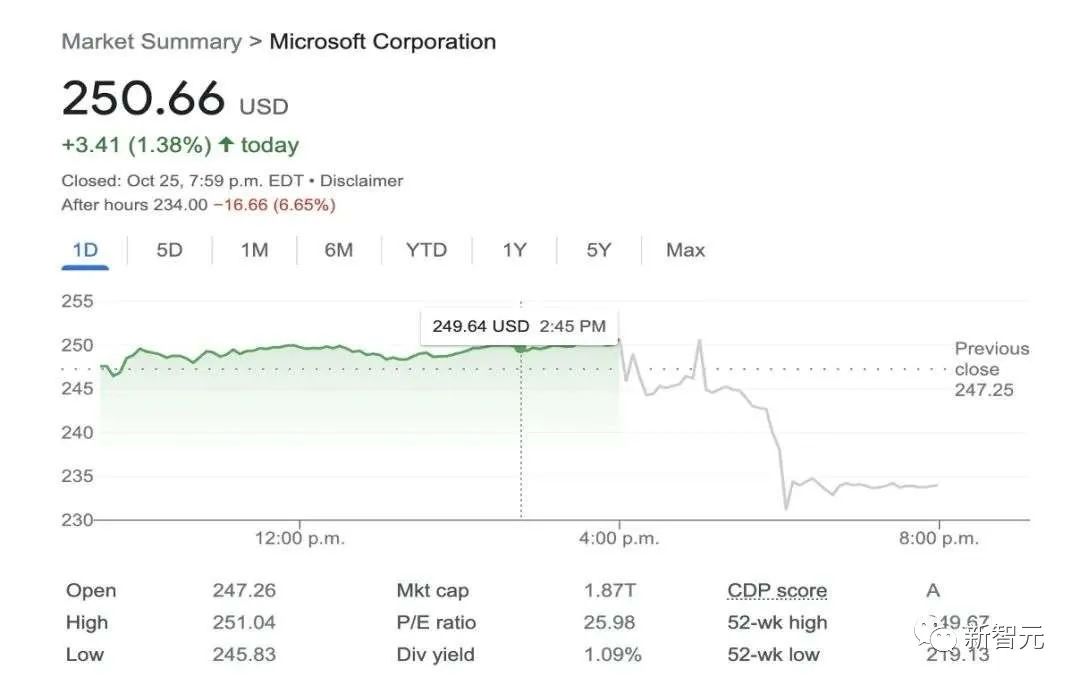Viewport: 1080px width, 685px height.
Task: Open the Disclaimer link
Action: pyautogui.click(x=362, y=181)
